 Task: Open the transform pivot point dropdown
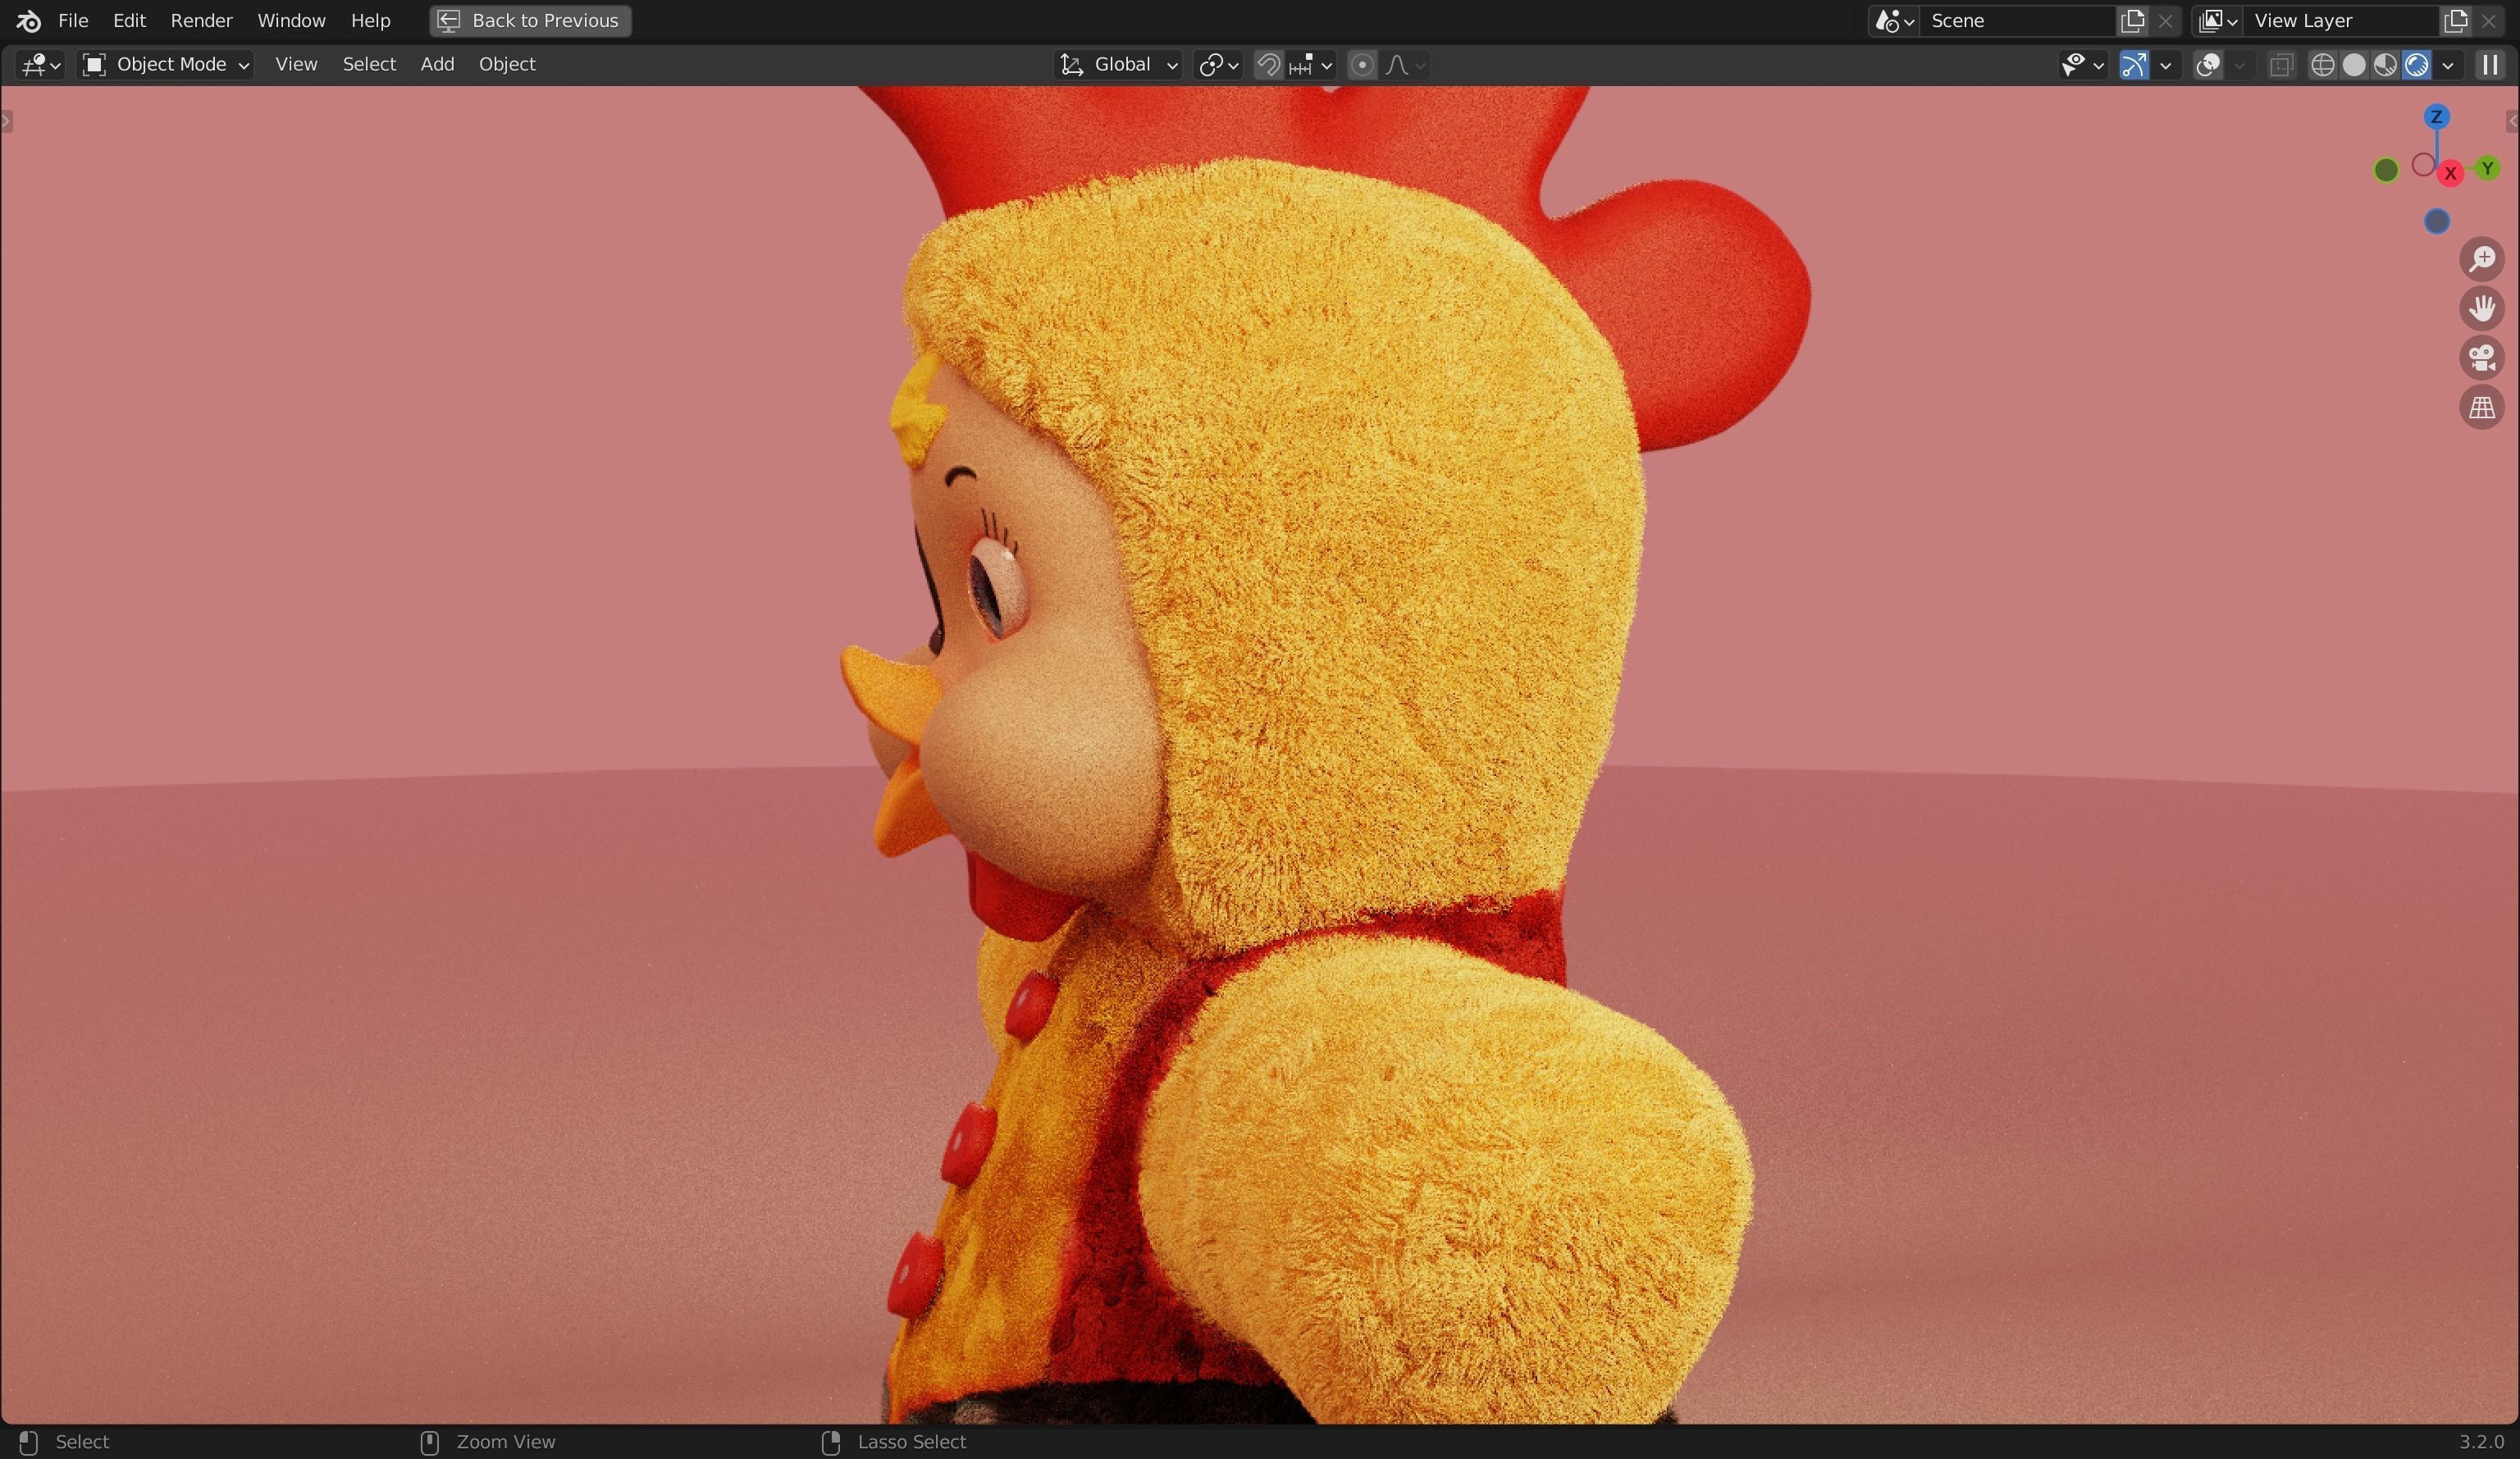pyautogui.click(x=1218, y=65)
